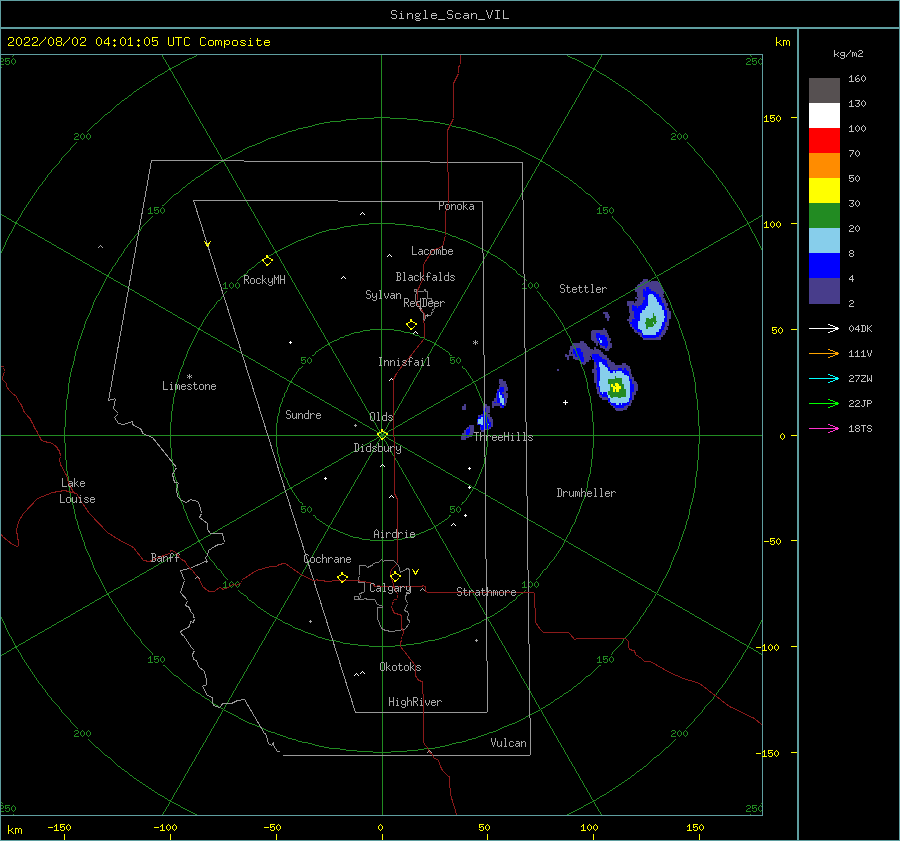Click the Airdrie city label
900x841 pixels.
tap(394, 534)
